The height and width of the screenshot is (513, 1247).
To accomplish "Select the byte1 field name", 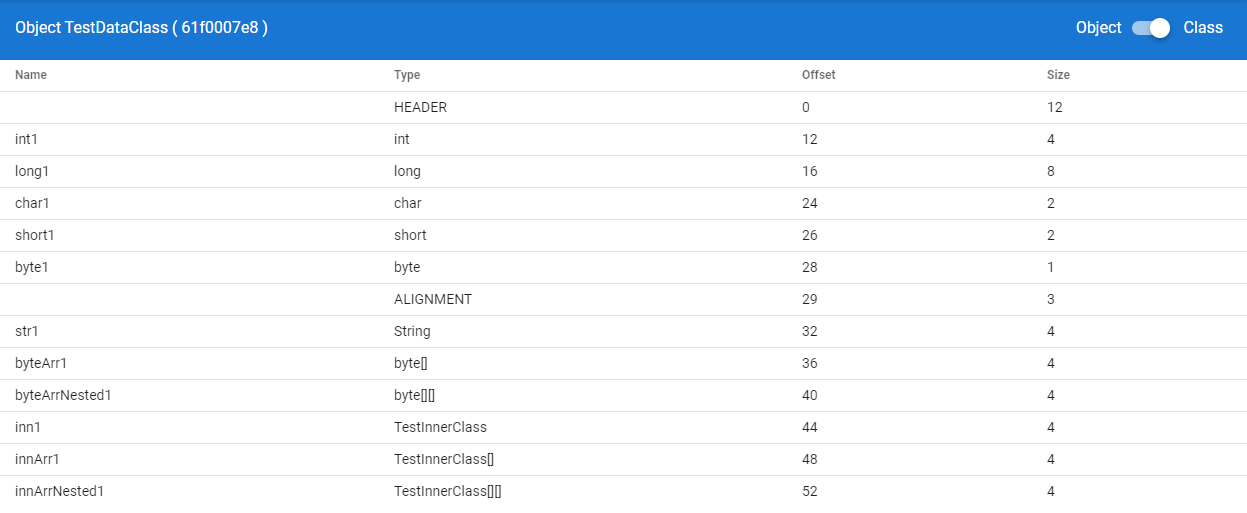I will pos(33,267).
